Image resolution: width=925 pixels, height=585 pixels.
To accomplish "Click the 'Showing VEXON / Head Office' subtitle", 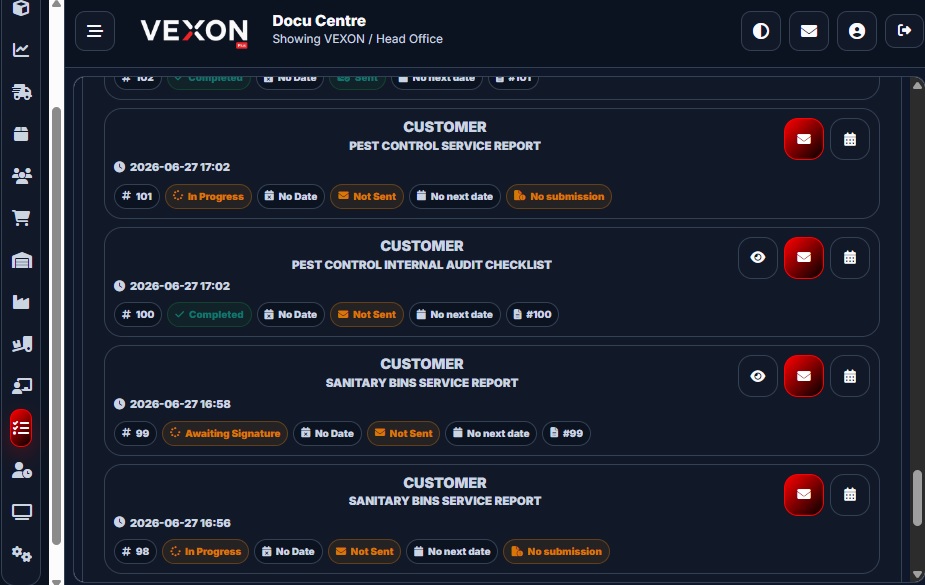I will [x=357, y=39].
